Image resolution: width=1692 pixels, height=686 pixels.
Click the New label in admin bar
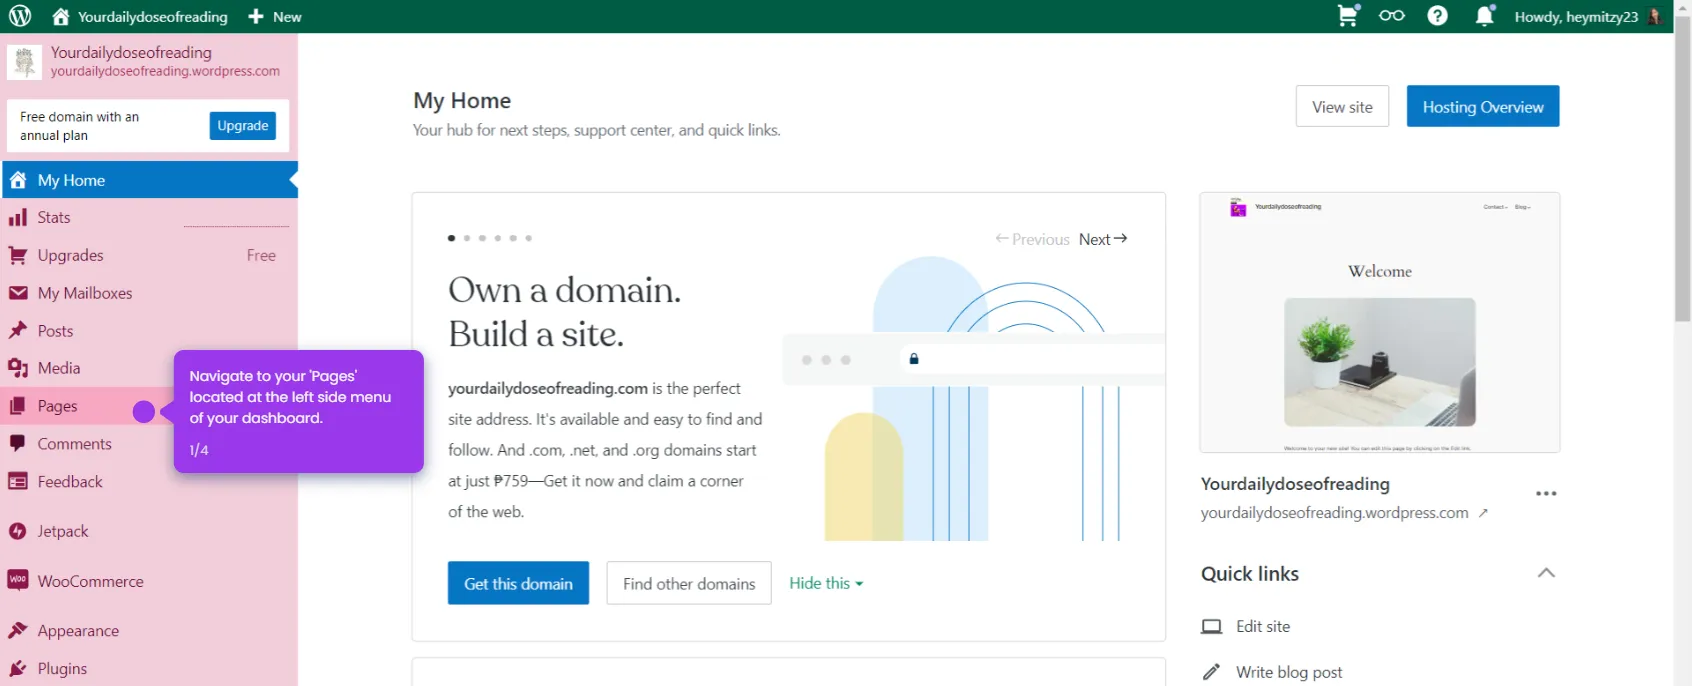tap(287, 17)
